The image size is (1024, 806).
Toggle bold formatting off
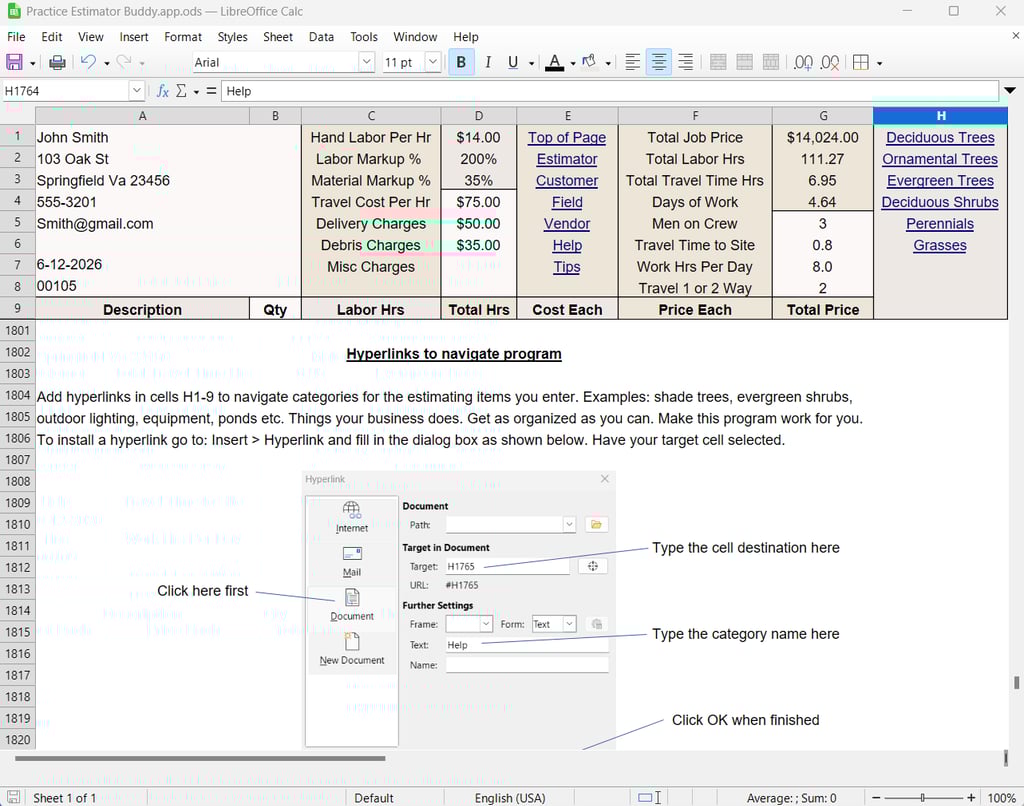[460, 62]
